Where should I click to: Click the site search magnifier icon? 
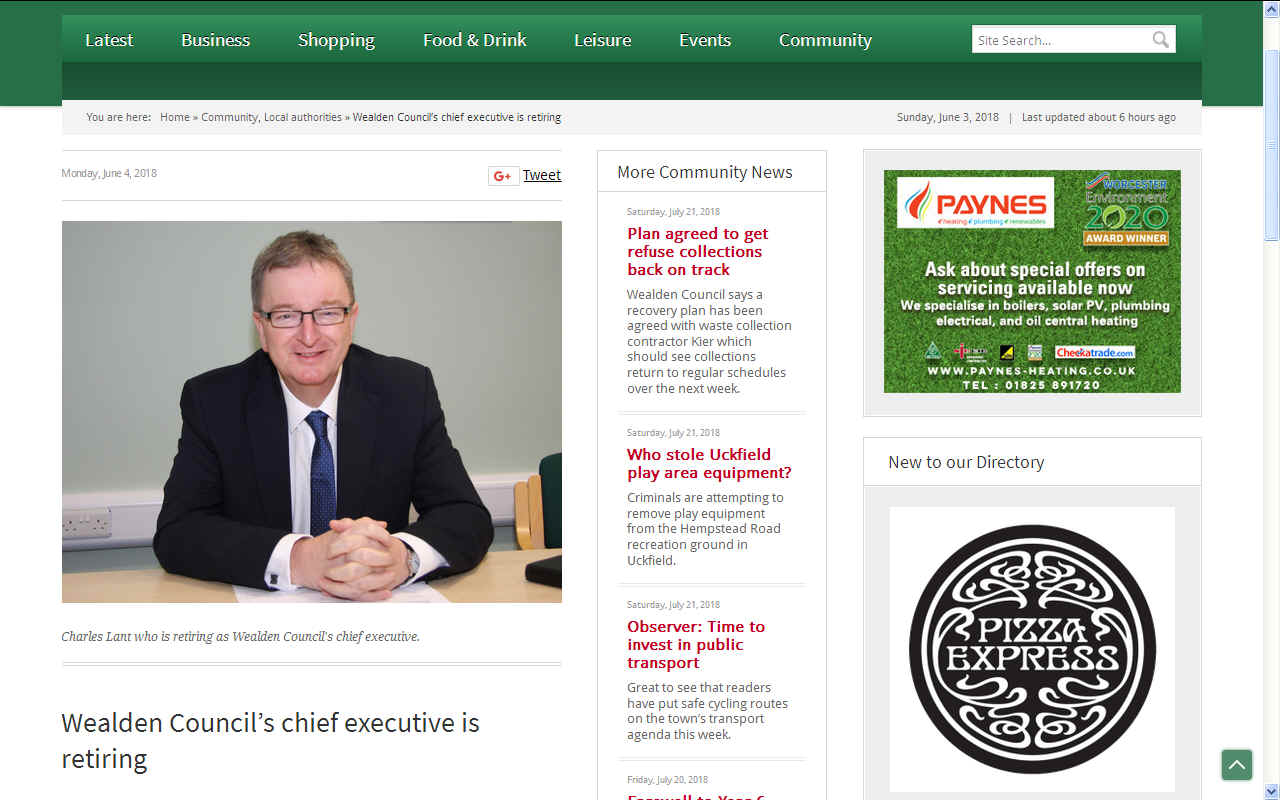1160,40
